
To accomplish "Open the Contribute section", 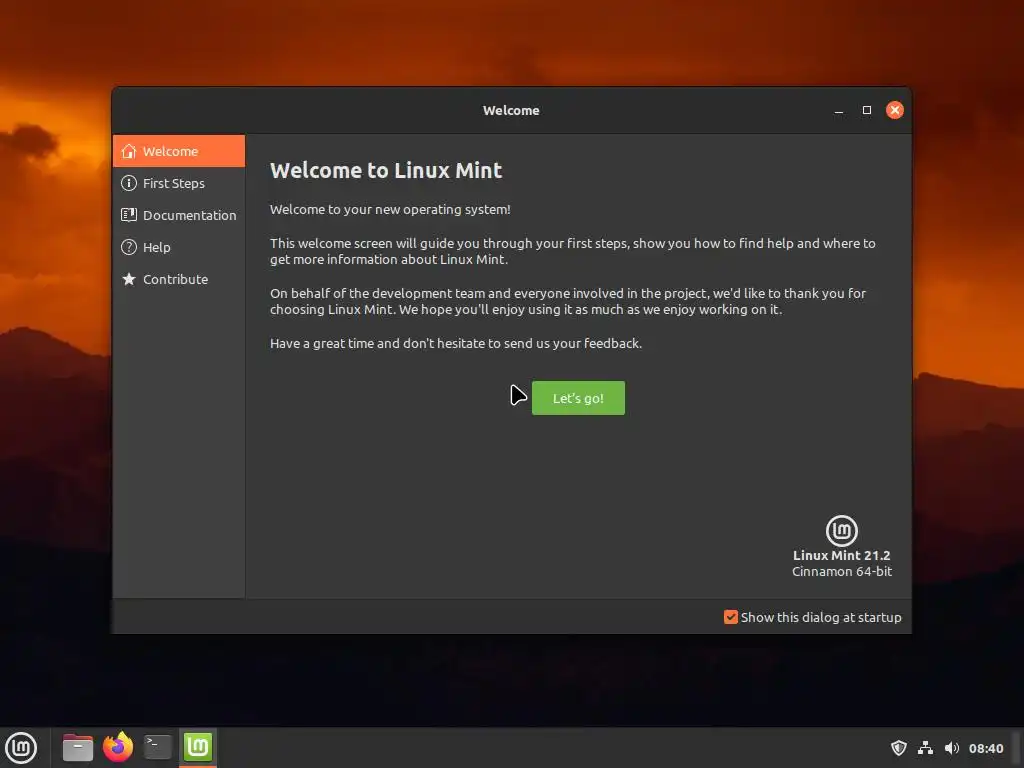I will click(179, 279).
